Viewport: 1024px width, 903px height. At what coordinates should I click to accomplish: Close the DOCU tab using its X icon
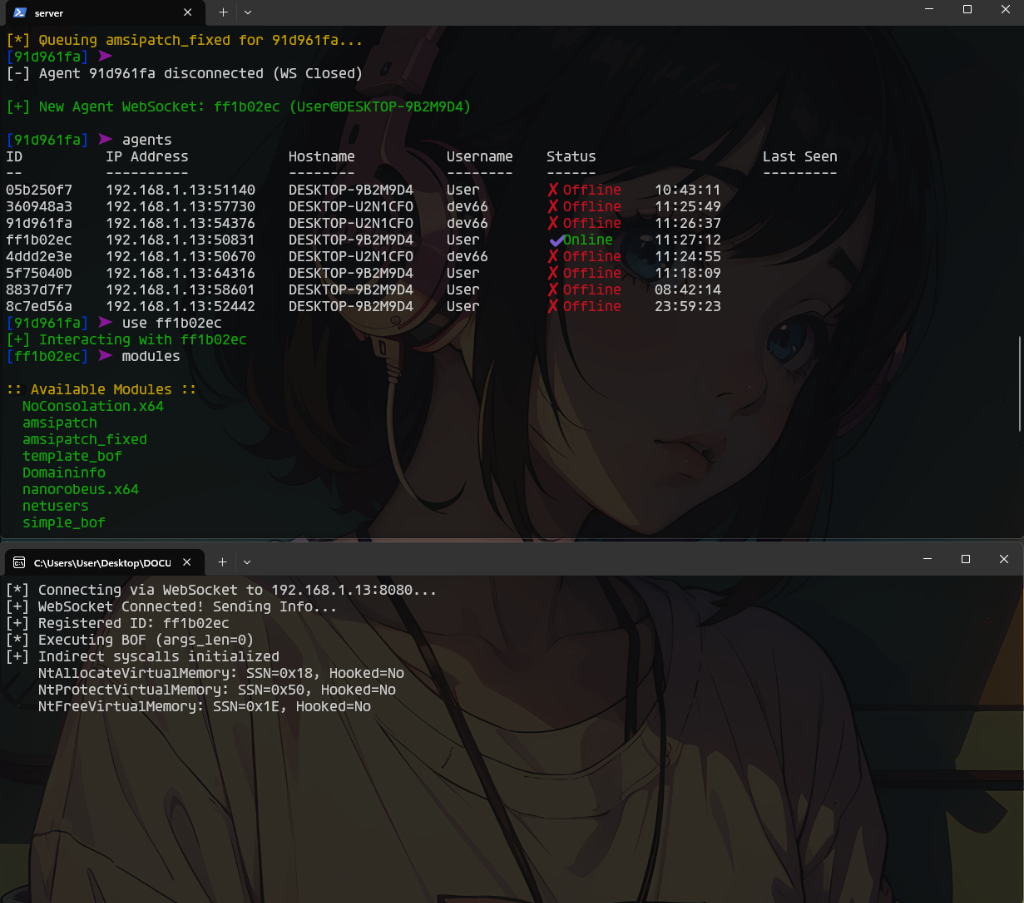coord(186,562)
